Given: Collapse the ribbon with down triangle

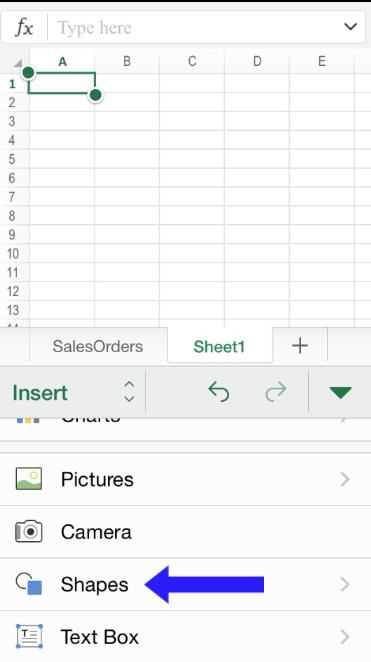Looking at the screenshot, I should coord(340,392).
